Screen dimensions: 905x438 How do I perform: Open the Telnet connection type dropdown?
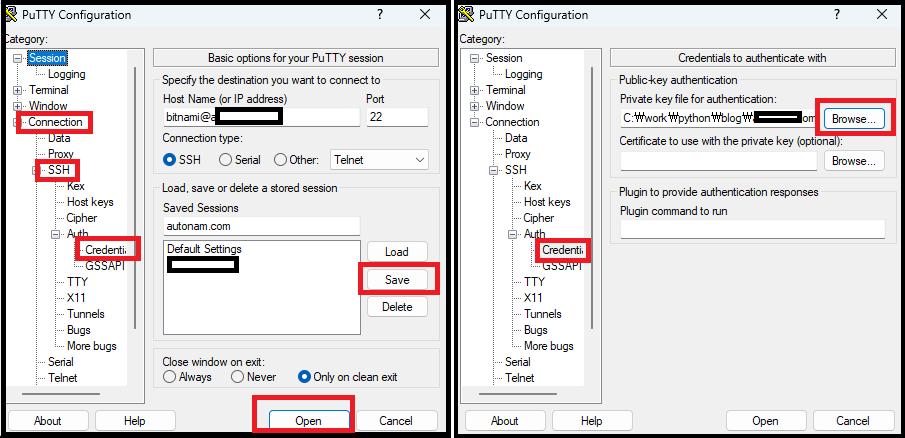click(x=379, y=160)
